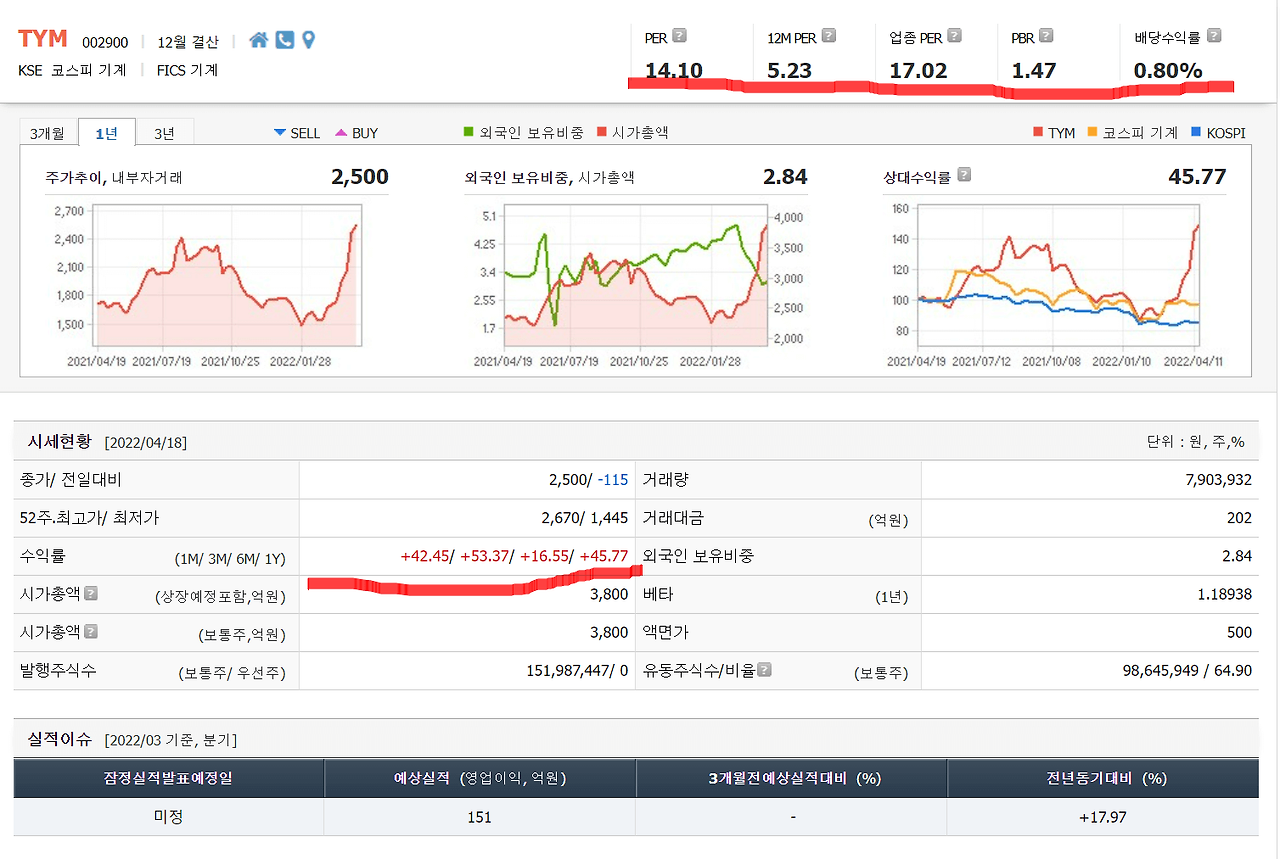Click year-over-year value +17.97
Image resolution: width=1280 pixels, height=859 pixels.
pyautogui.click(x=1103, y=817)
